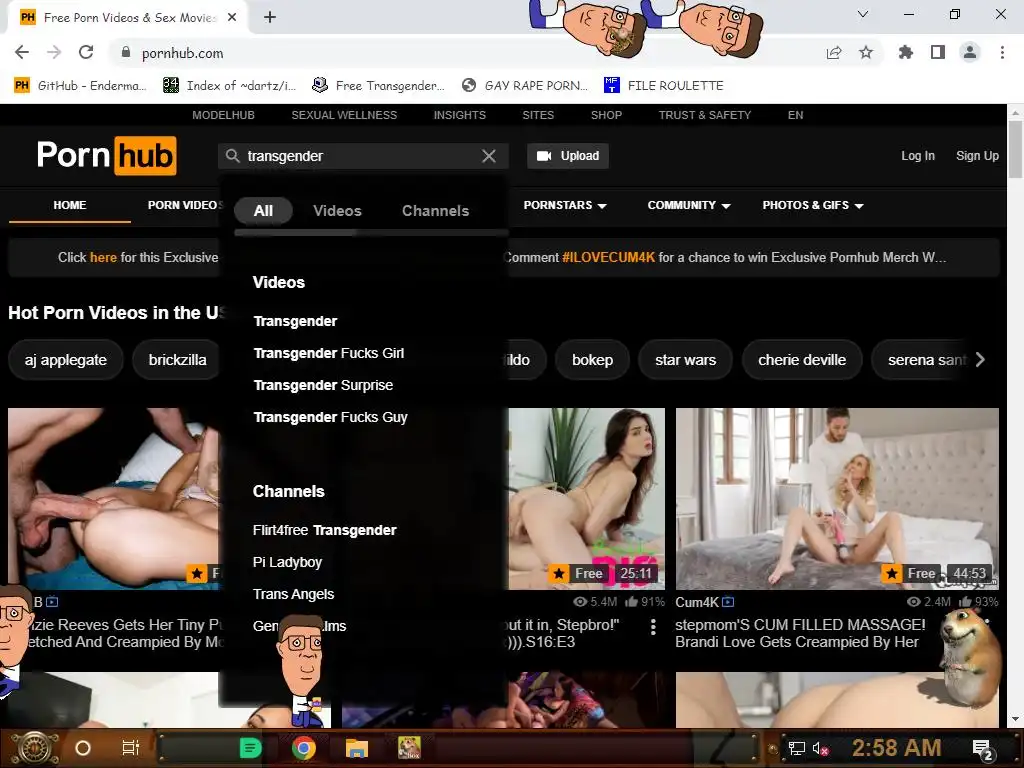Open the Index of ~dartz bookmark

pyautogui.click(x=229, y=86)
